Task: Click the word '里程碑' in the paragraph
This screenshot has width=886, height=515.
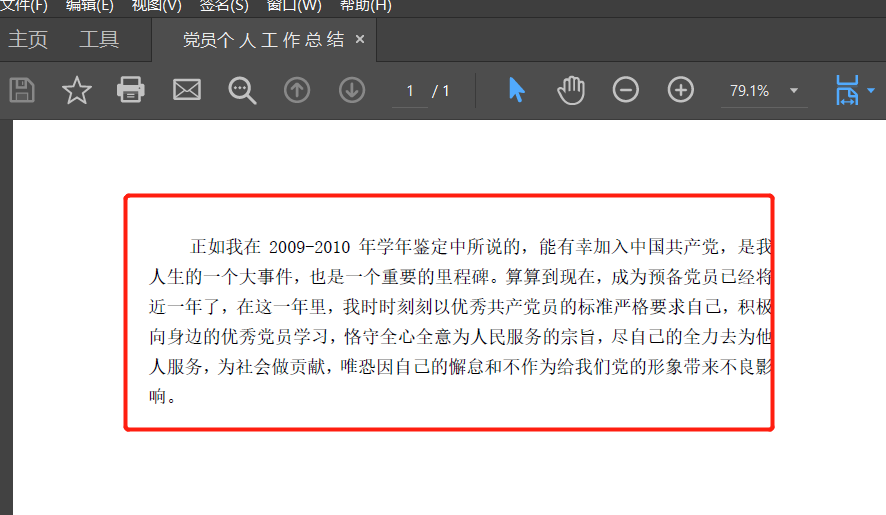Action: click(x=462, y=277)
